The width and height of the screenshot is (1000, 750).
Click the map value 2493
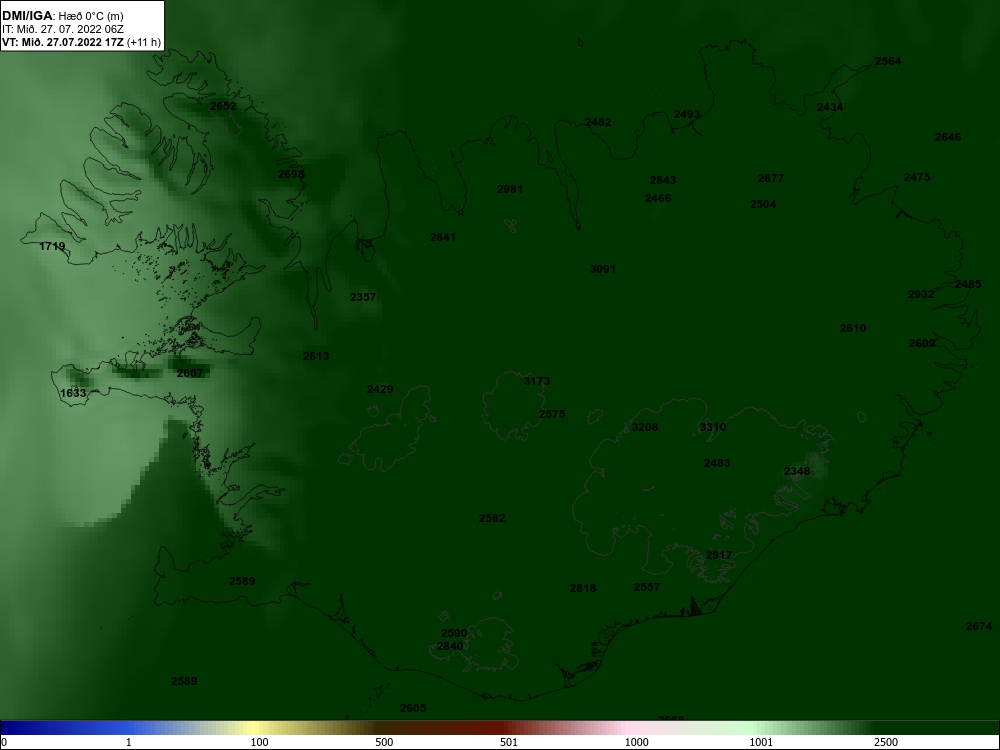point(688,115)
